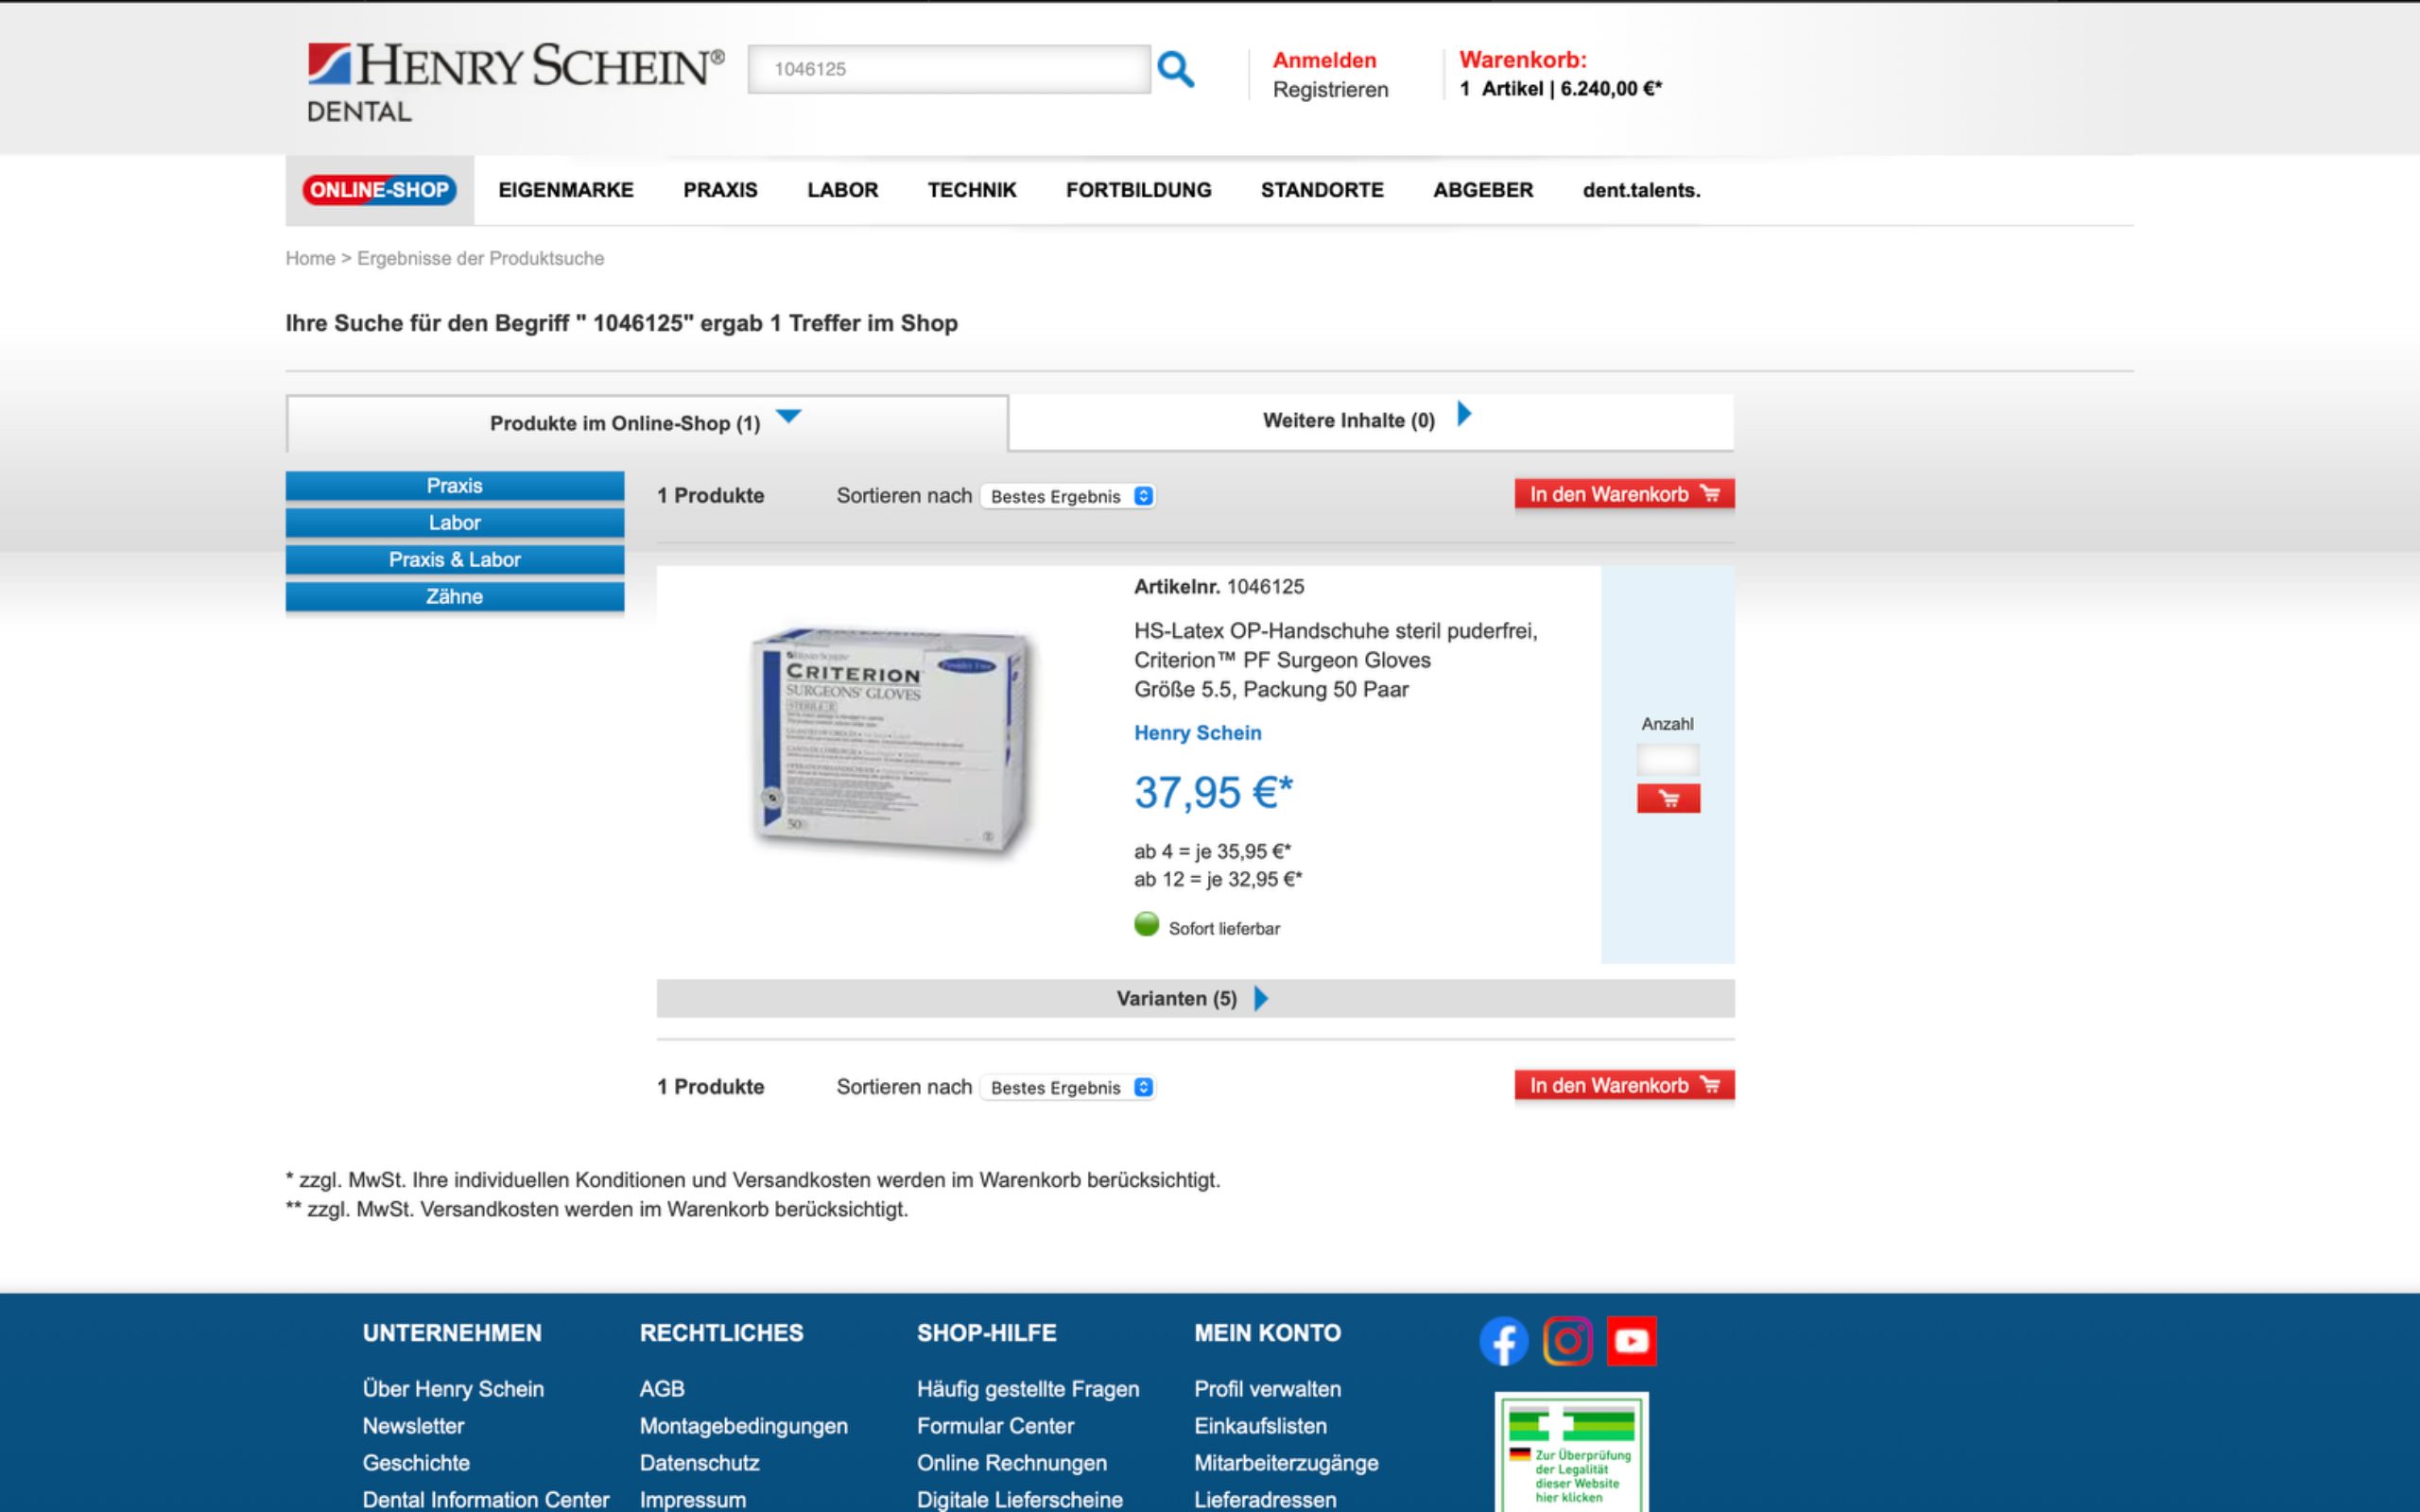This screenshot has width=2420, height=1512.
Task: Open Profil verwalten link
Action: [1267, 1389]
